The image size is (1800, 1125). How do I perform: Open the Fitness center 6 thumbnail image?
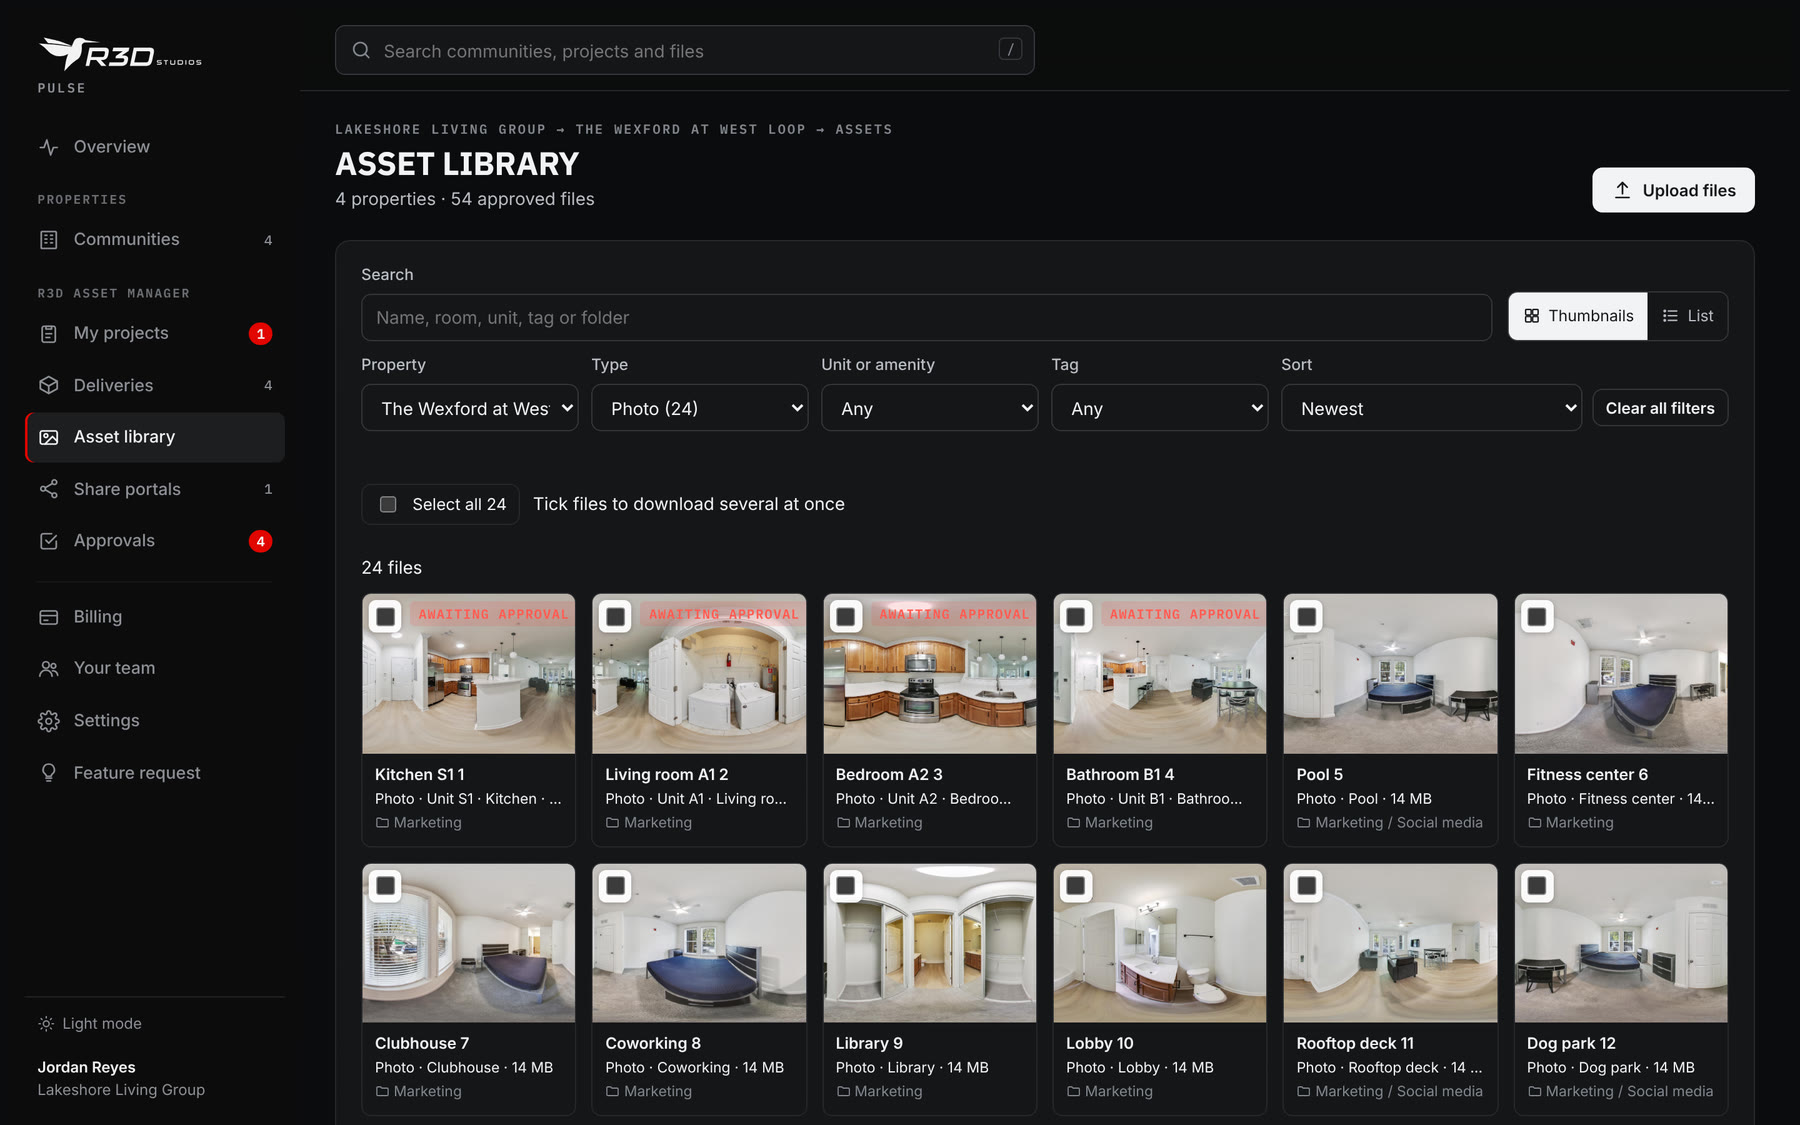[1620, 674]
